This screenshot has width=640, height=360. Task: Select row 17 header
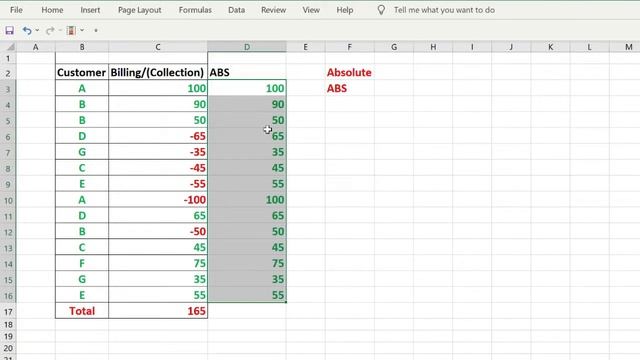tap(8, 312)
